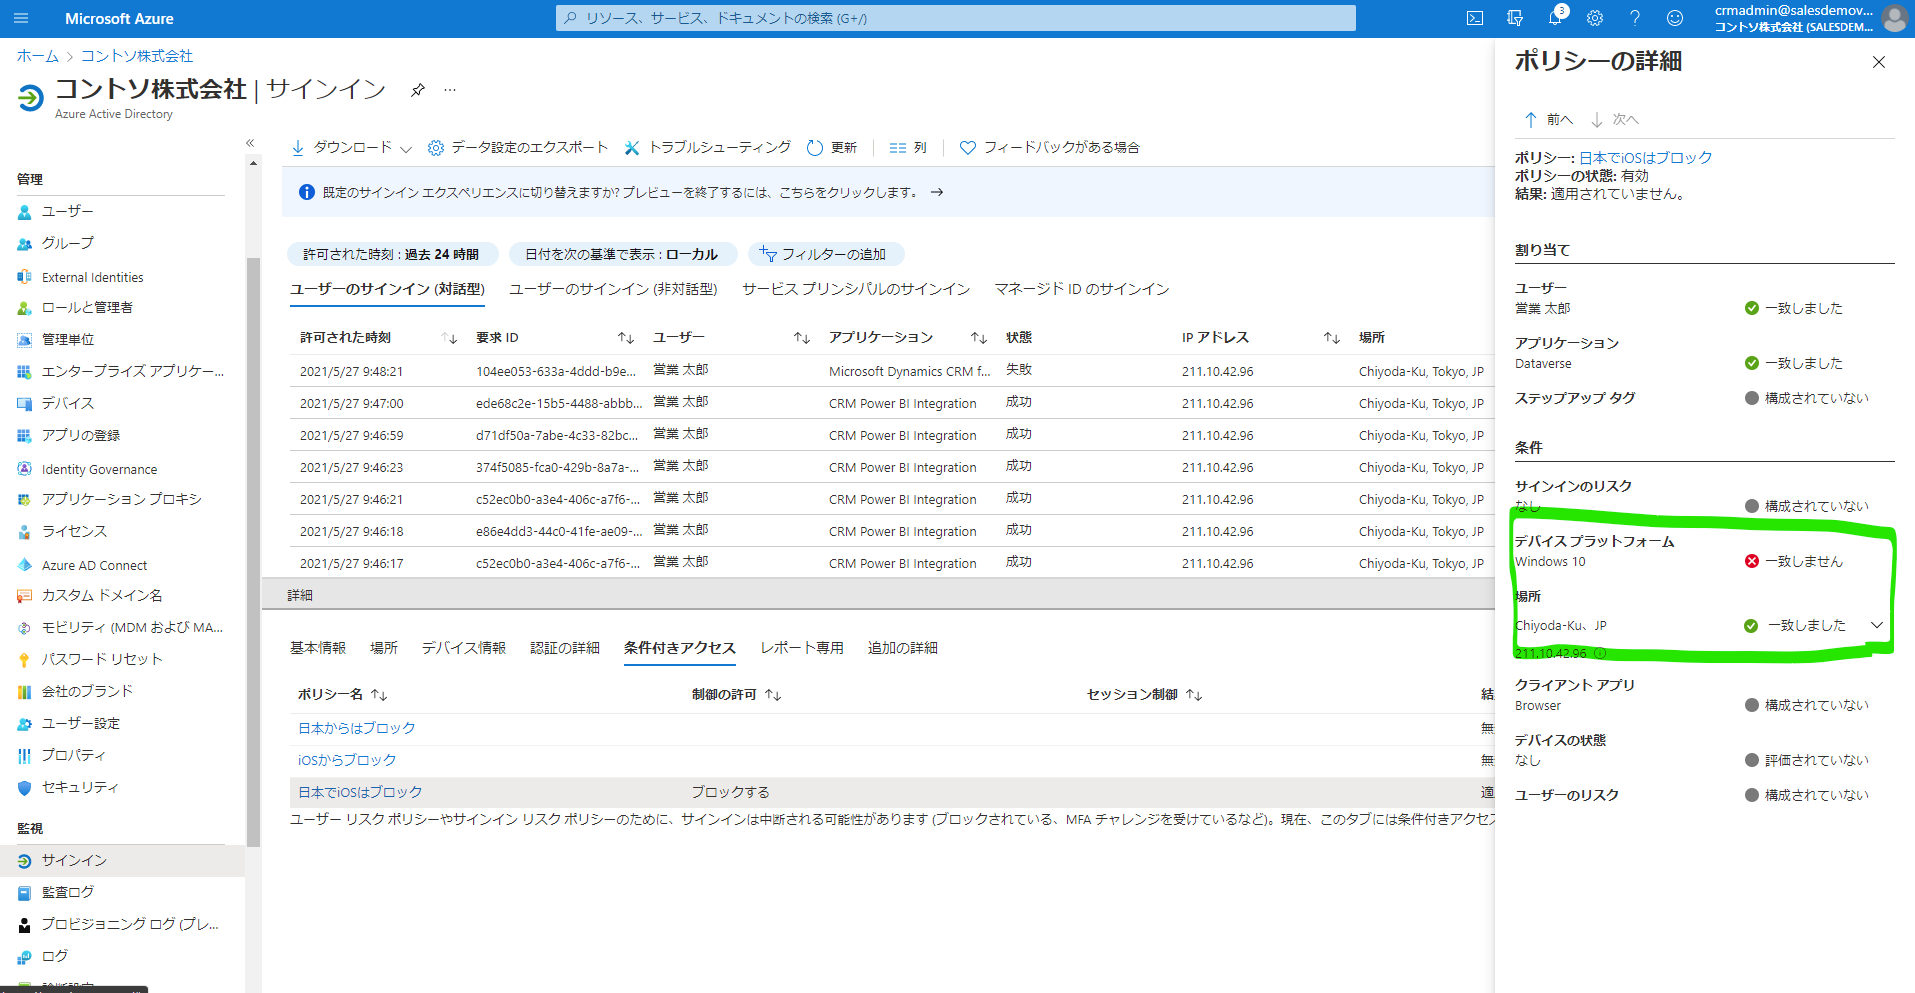Open the more options ellipsis beside the title
The image size is (1915, 993).
pyautogui.click(x=450, y=90)
